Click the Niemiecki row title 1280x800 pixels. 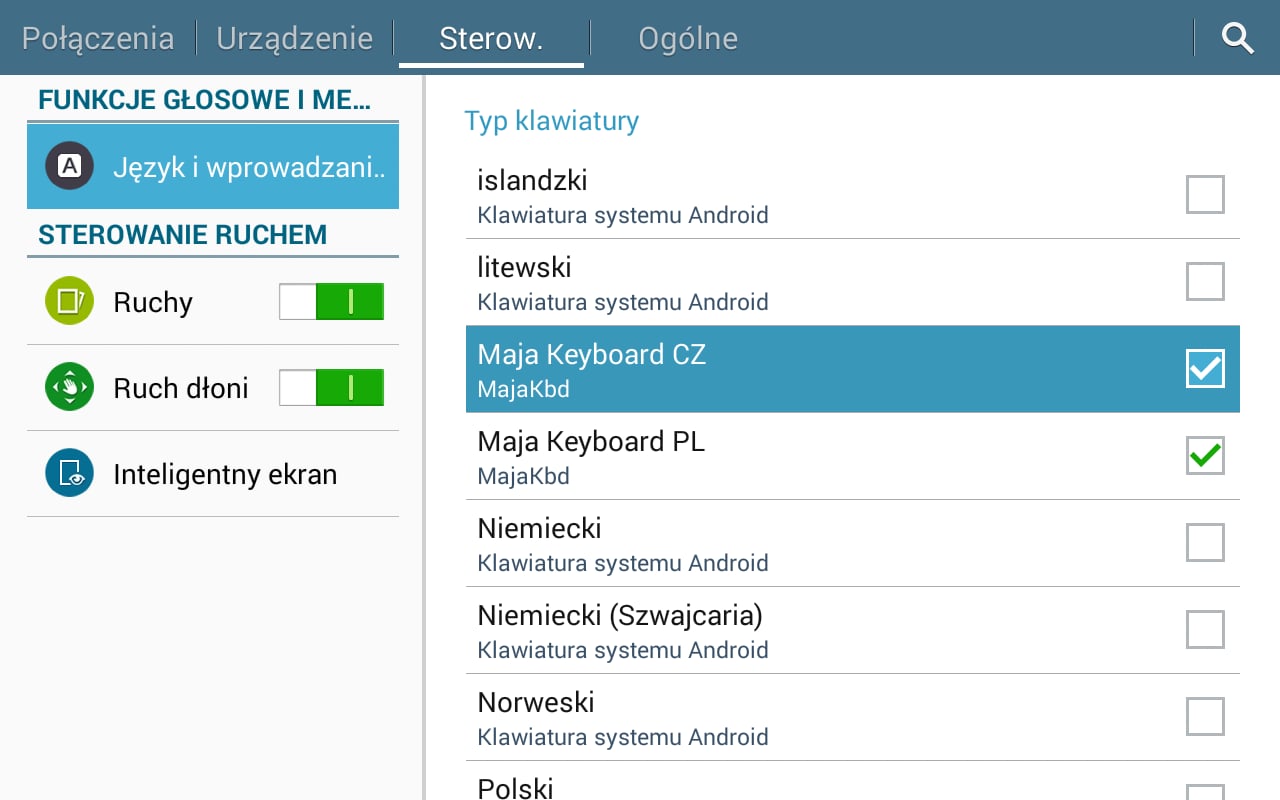pos(539,528)
